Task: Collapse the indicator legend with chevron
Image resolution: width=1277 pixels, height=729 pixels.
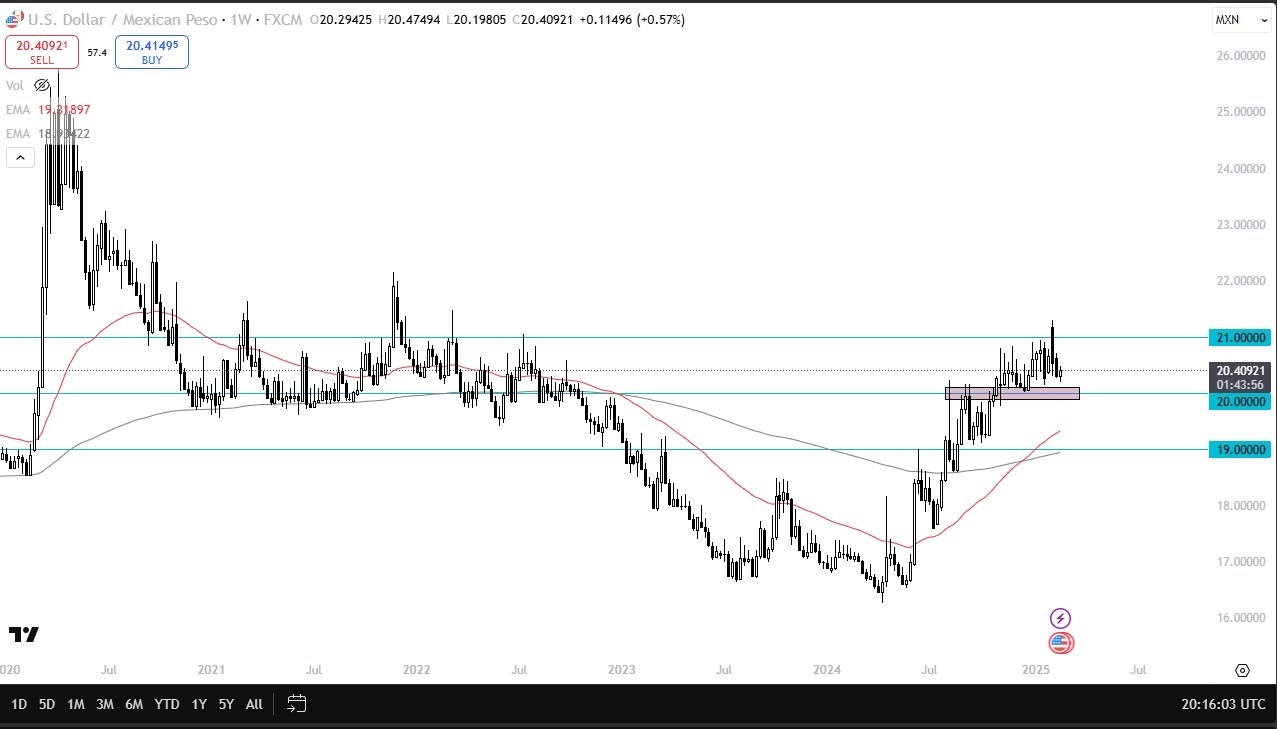Action: [20, 157]
